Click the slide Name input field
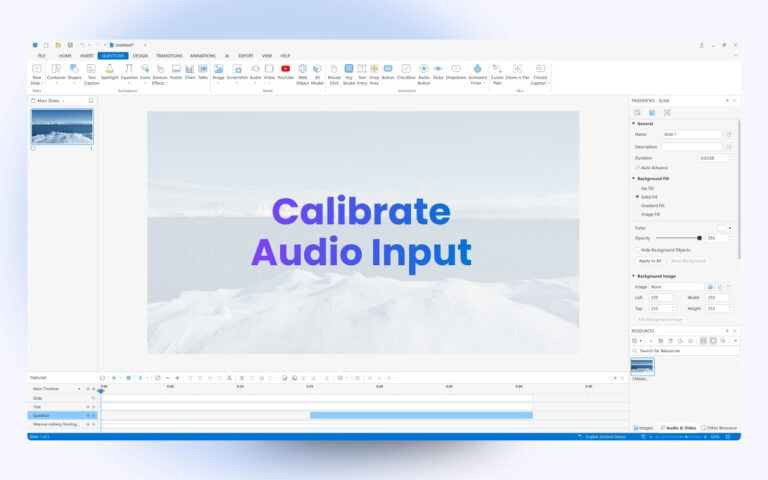This screenshot has width=768, height=480. click(692, 134)
